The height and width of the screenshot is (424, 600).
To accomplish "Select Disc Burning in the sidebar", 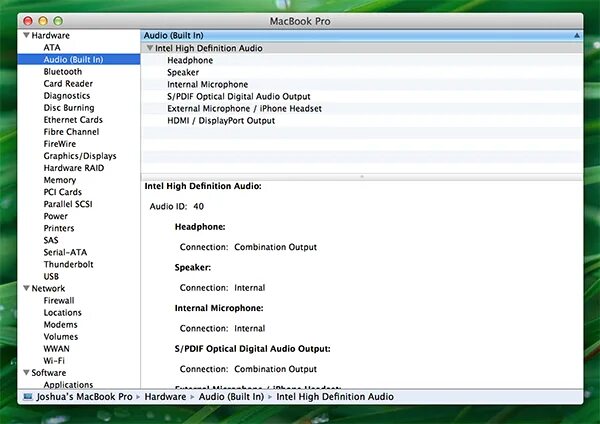I will [x=69, y=108].
